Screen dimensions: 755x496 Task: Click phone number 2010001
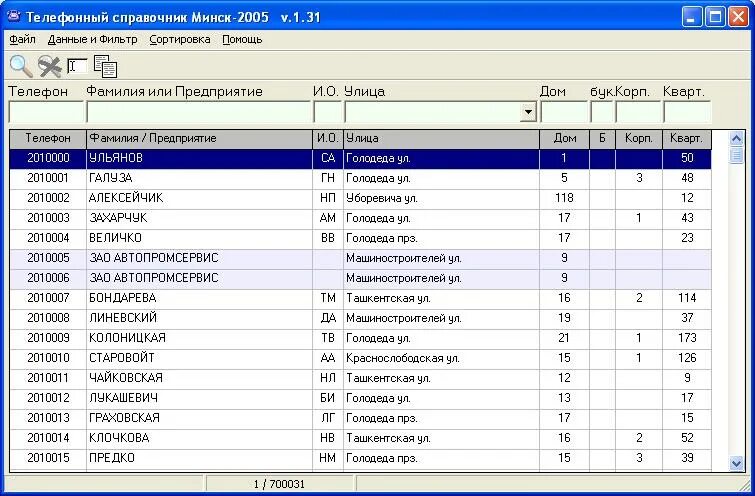(x=48, y=179)
